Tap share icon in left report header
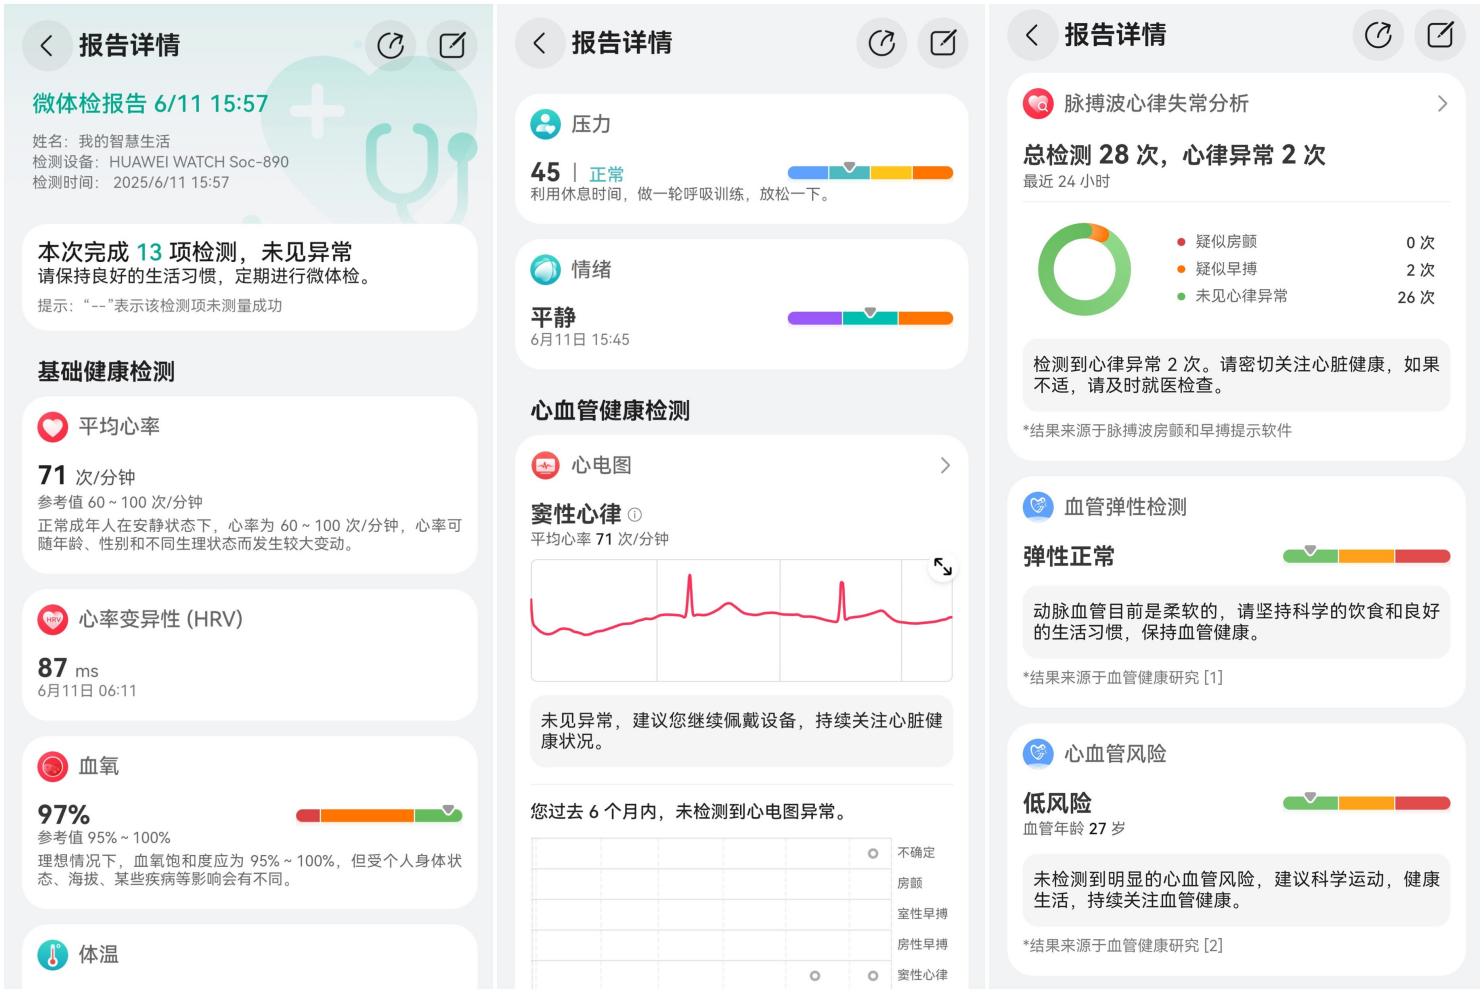 391,45
